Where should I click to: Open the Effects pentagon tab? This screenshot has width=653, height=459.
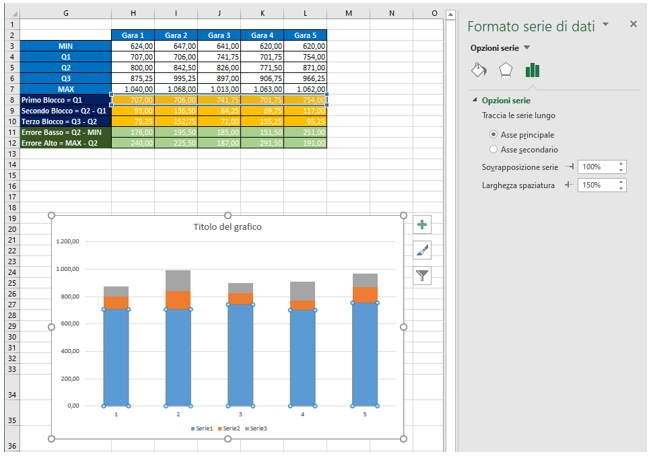coord(506,70)
